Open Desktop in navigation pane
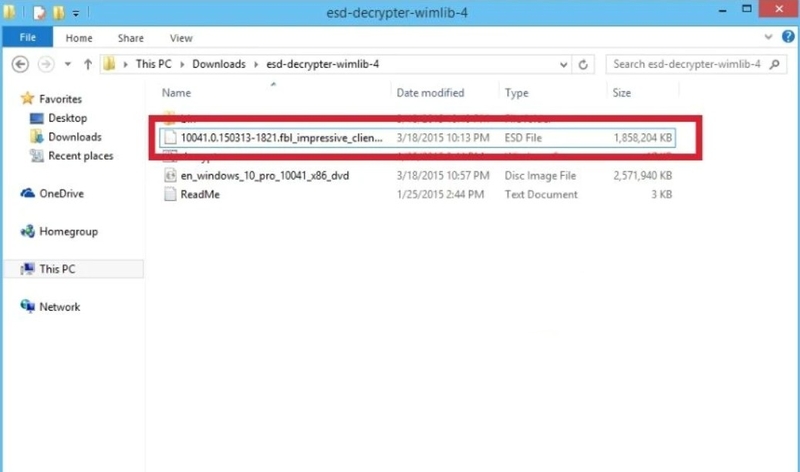 (x=67, y=118)
